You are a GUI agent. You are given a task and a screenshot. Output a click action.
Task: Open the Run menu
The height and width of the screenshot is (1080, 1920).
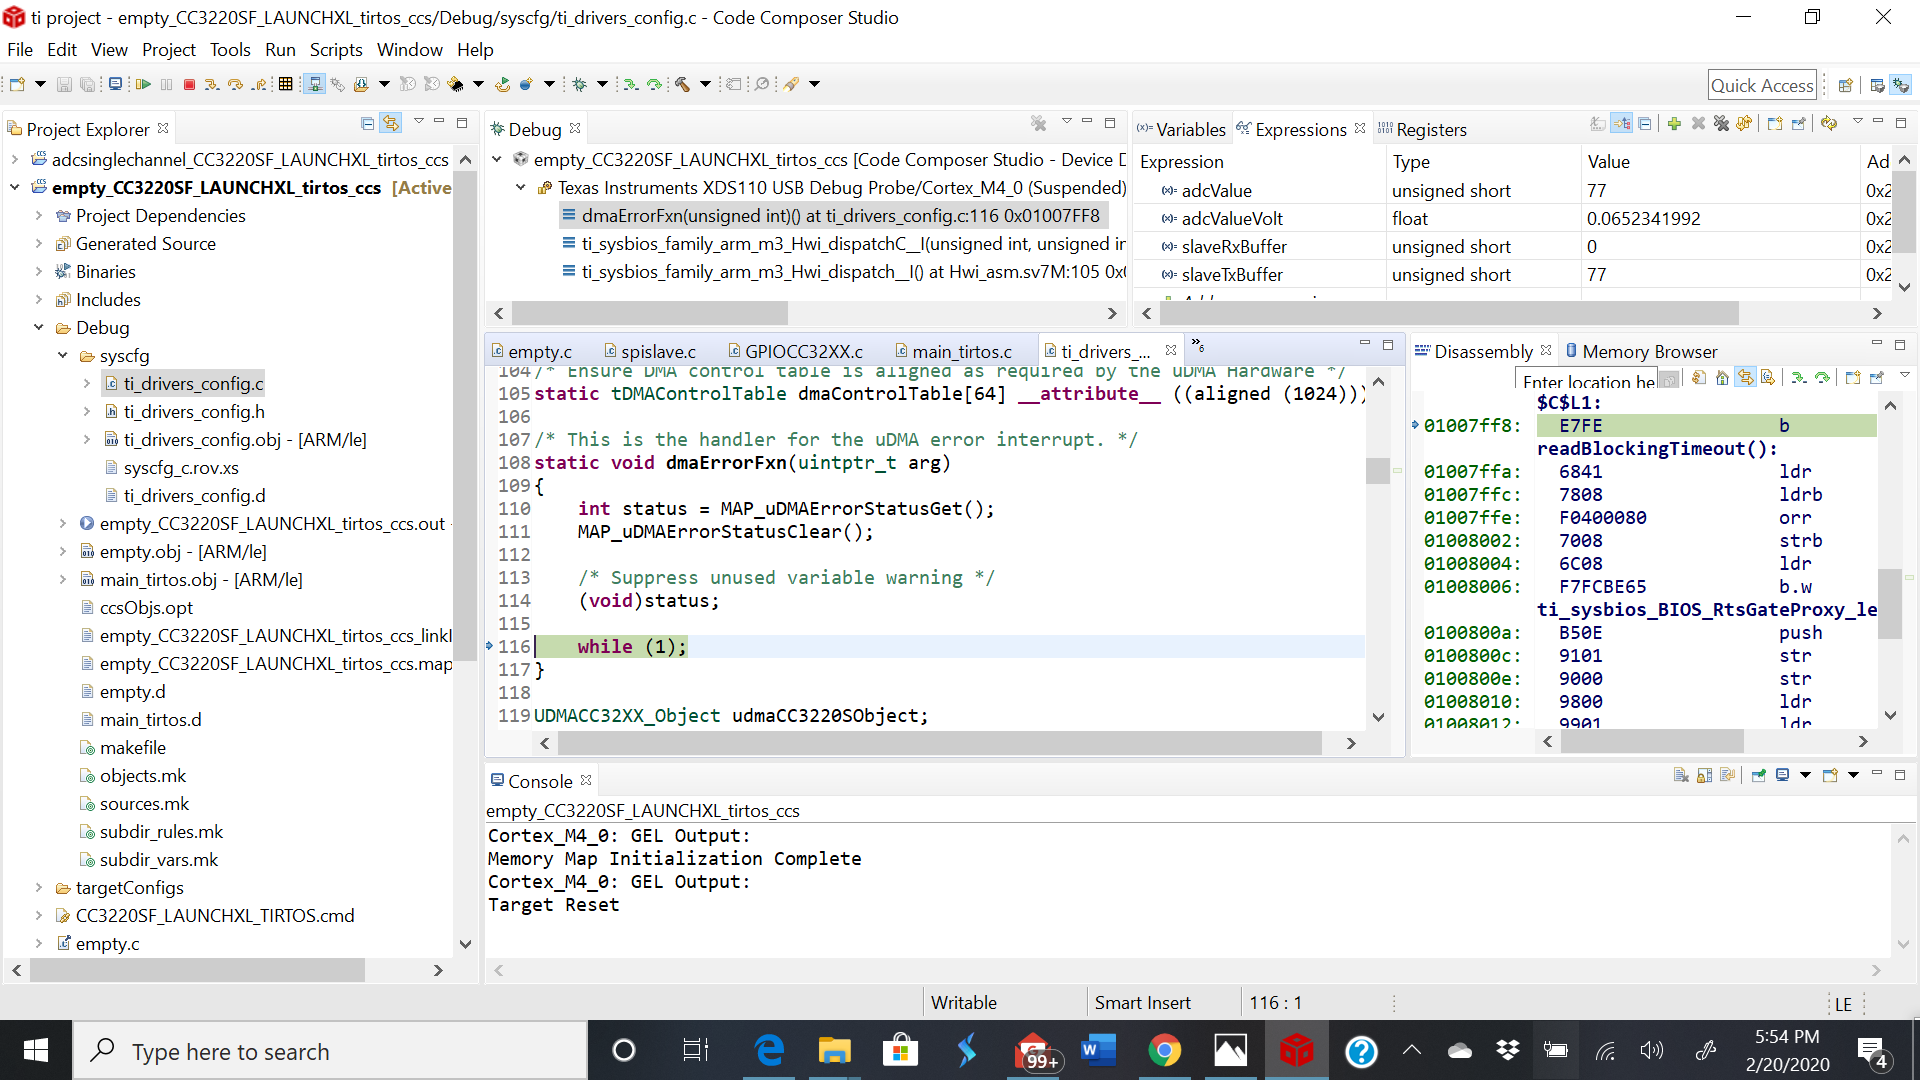point(280,50)
